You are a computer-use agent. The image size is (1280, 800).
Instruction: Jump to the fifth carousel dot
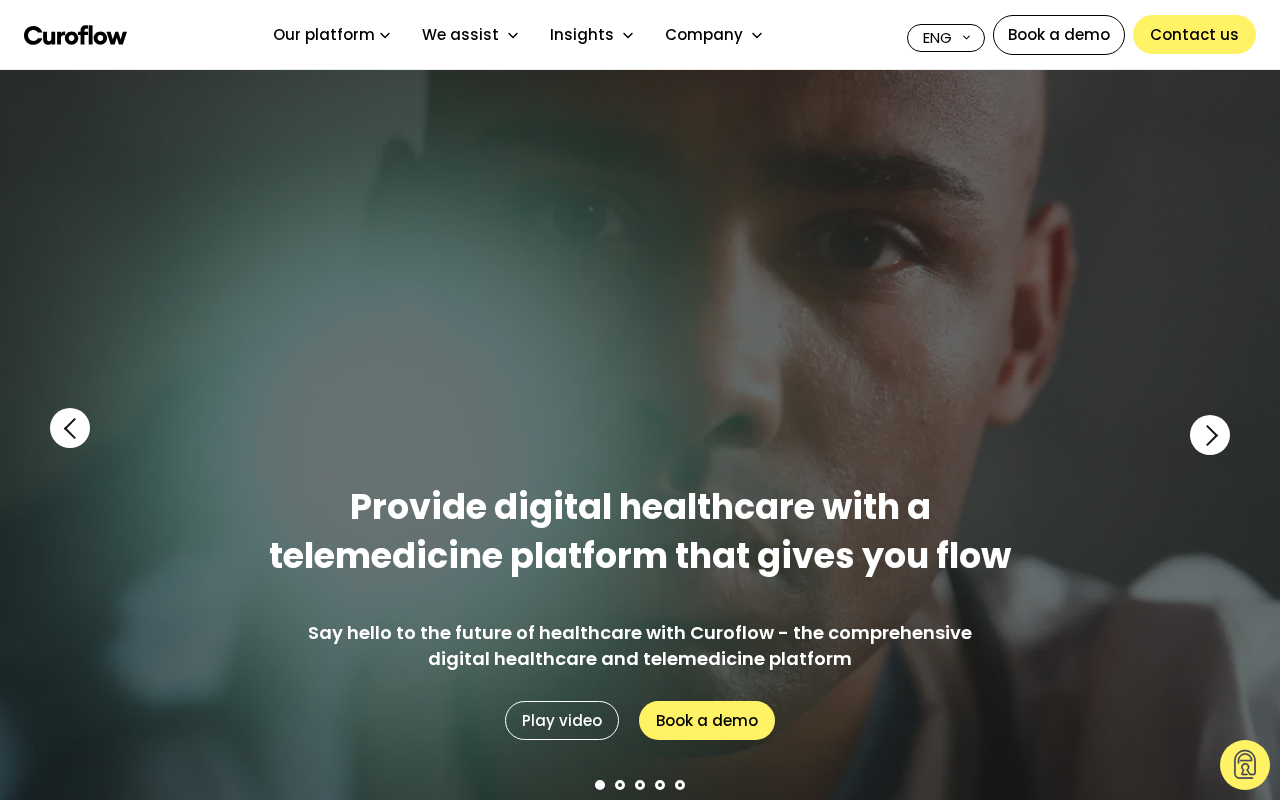[x=680, y=785]
